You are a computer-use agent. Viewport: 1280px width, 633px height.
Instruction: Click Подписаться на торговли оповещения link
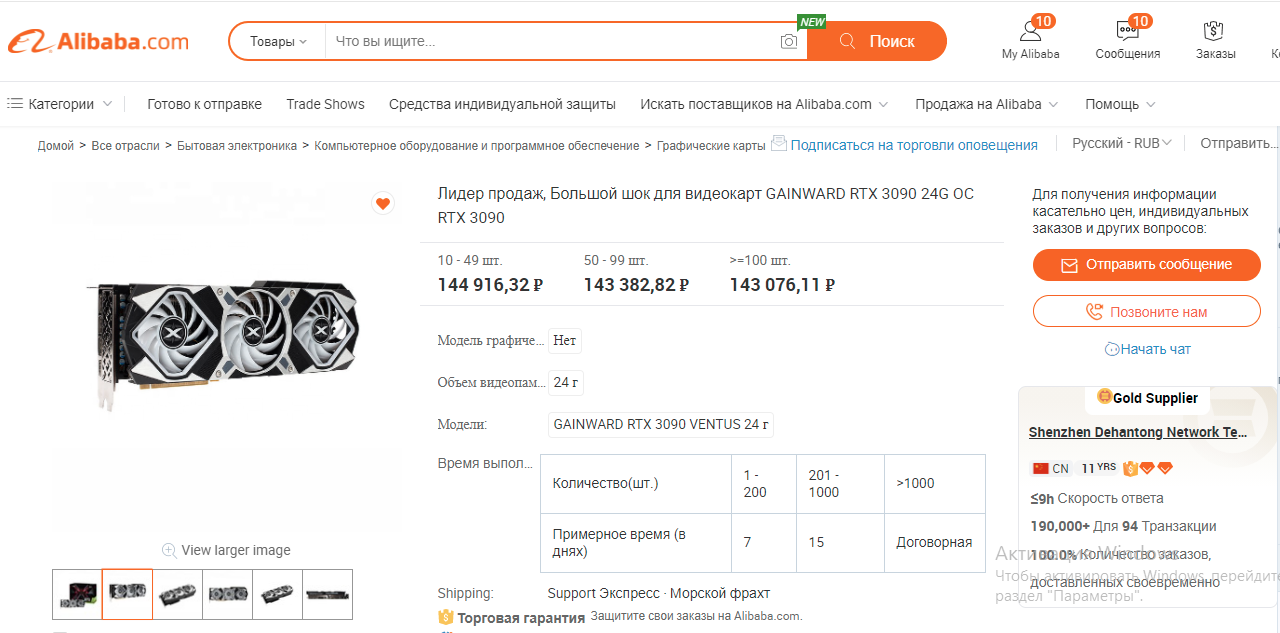point(914,145)
